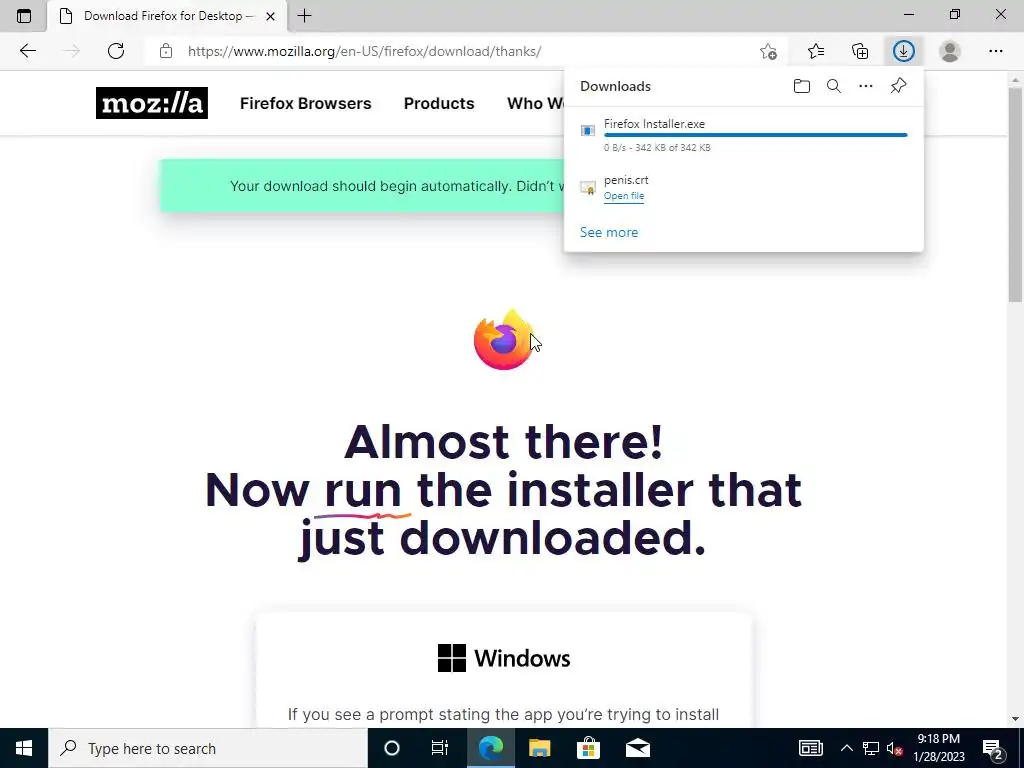Open the notification center icon
This screenshot has height=768, width=1024.
point(993,748)
